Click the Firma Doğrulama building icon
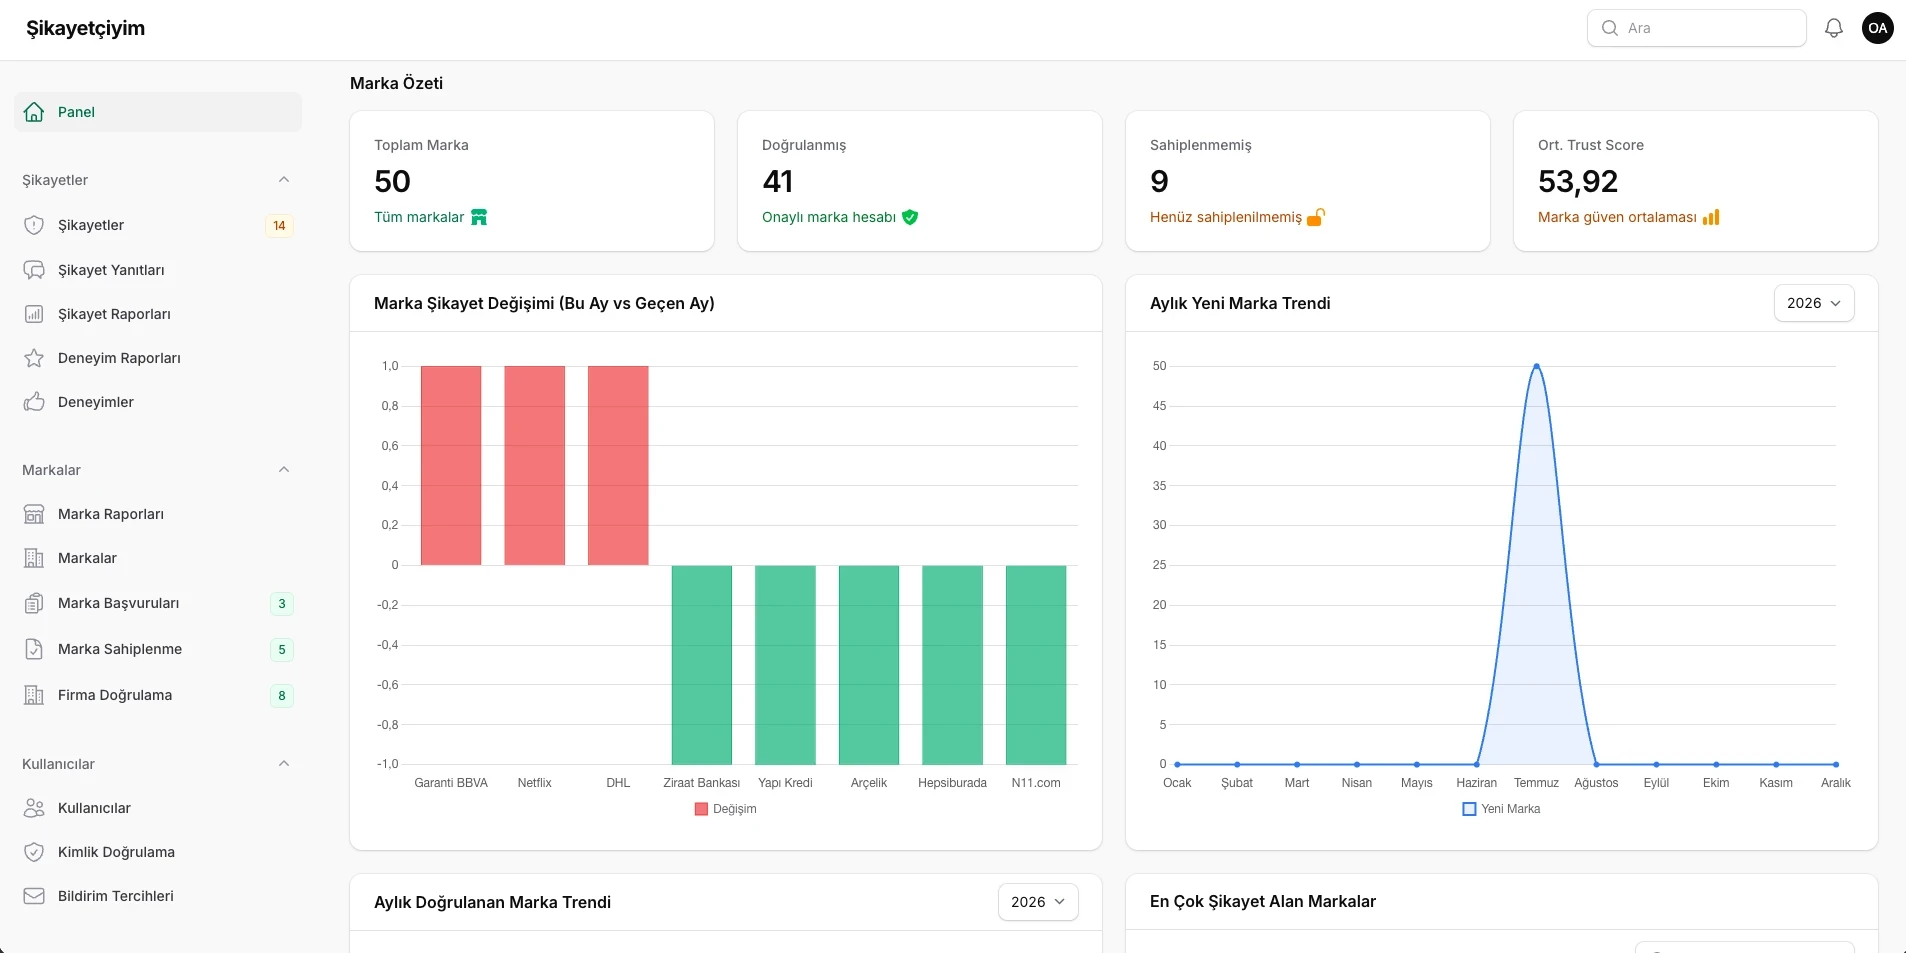The image size is (1906, 953). pos(34,695)
